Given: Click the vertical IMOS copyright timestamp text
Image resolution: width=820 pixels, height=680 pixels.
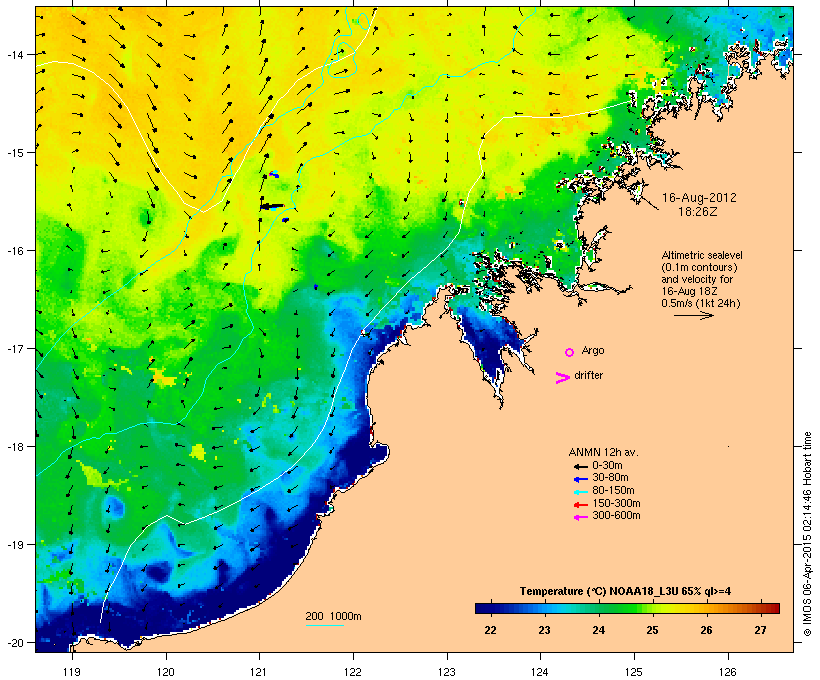Looking at the screenshot, I should pyautogui.click(x=807, y=534).
